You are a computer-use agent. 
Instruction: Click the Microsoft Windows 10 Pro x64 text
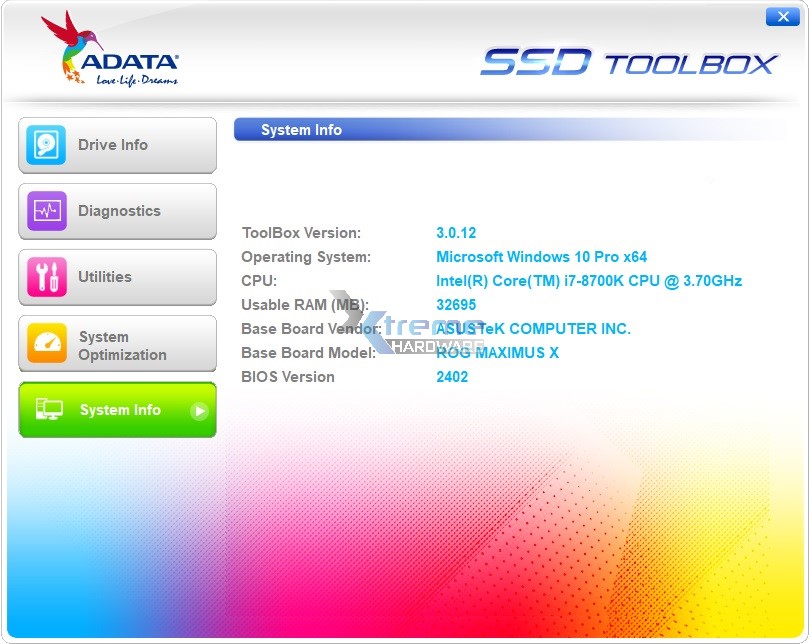(x=541, y=256)
